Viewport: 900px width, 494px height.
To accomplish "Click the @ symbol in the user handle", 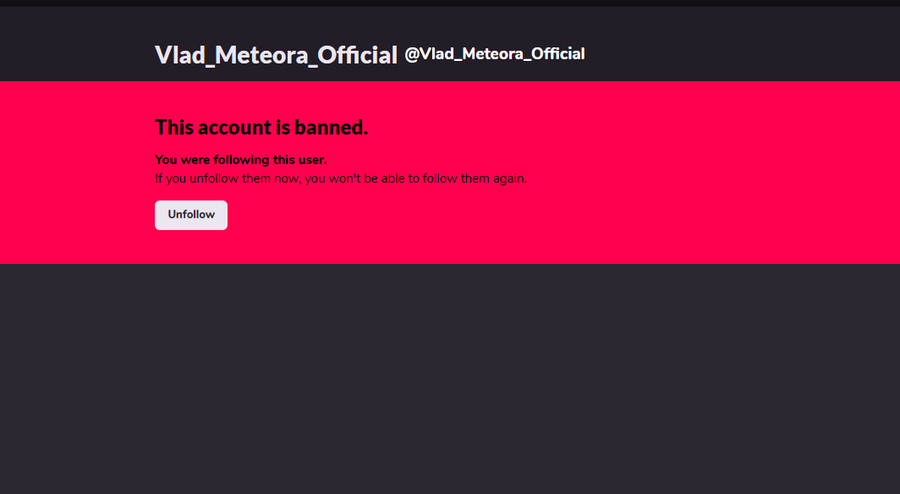I will coord(412,54).
